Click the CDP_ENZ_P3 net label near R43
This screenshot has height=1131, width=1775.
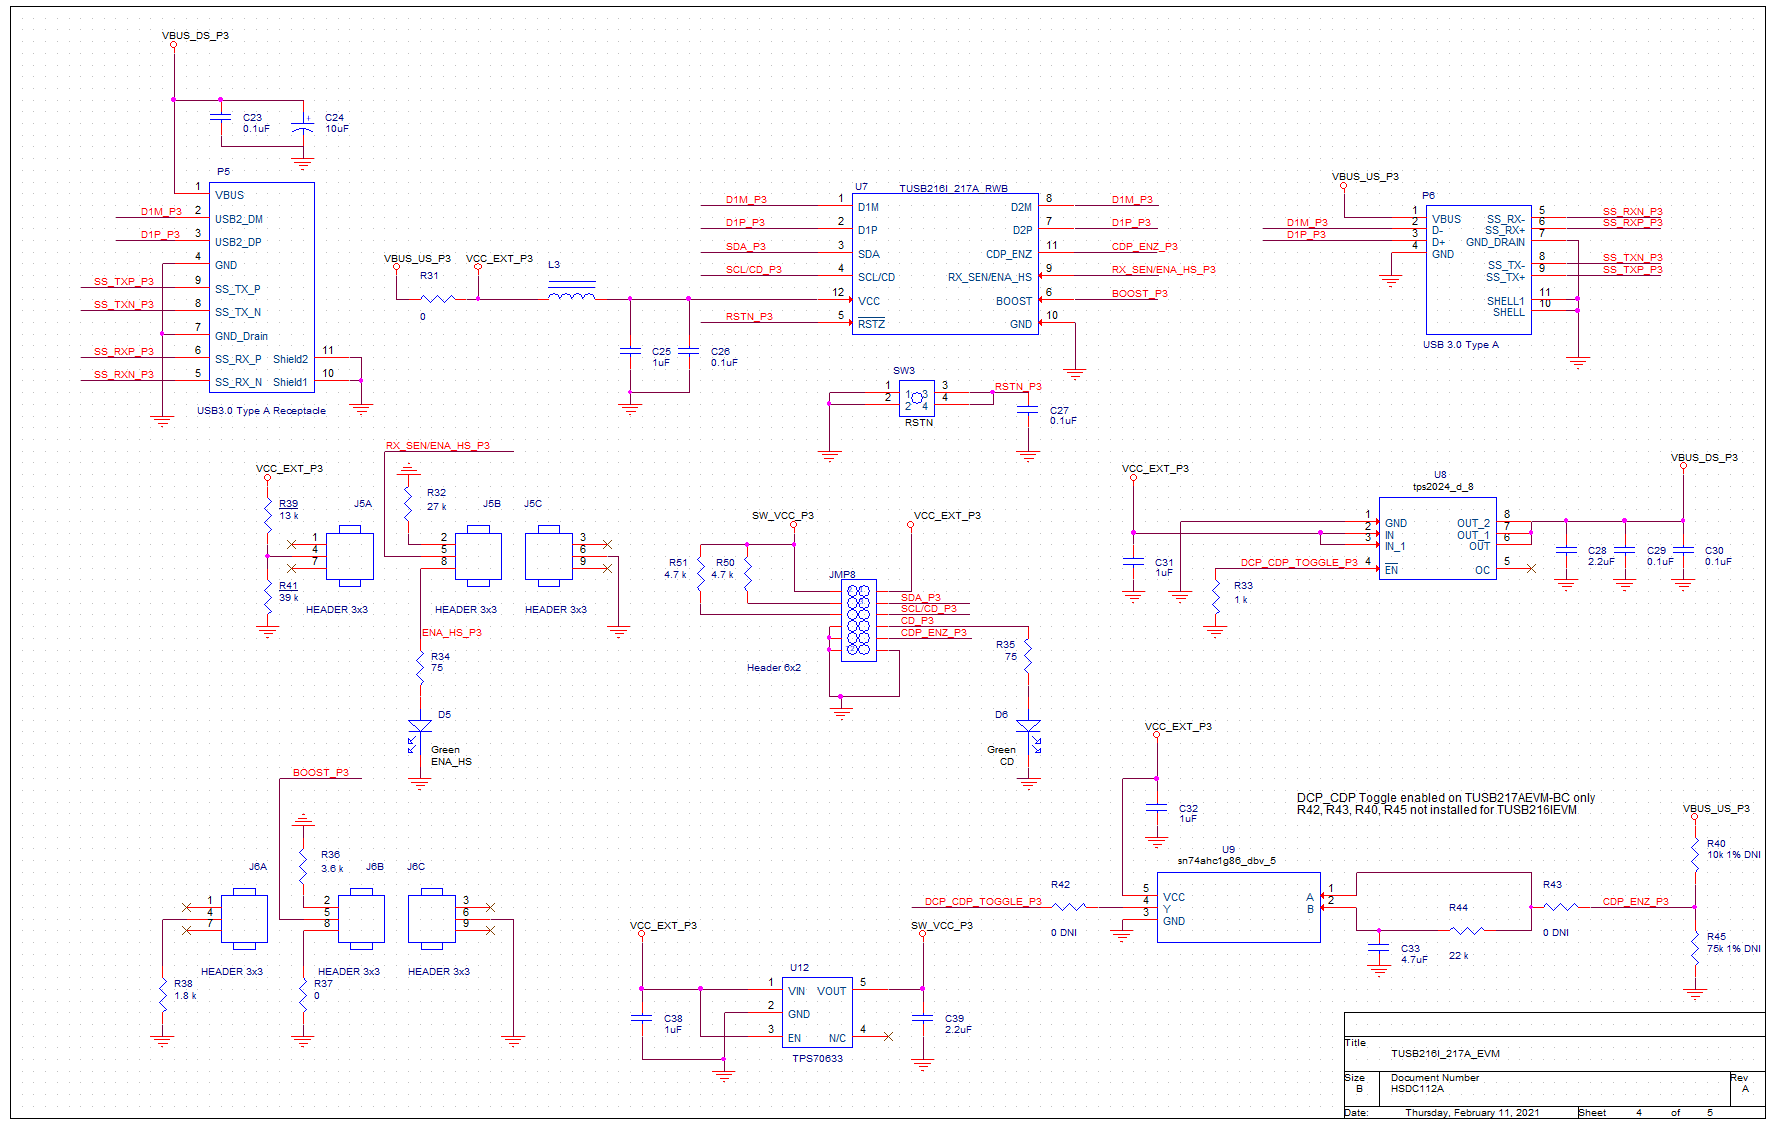tap(1637, 900)
